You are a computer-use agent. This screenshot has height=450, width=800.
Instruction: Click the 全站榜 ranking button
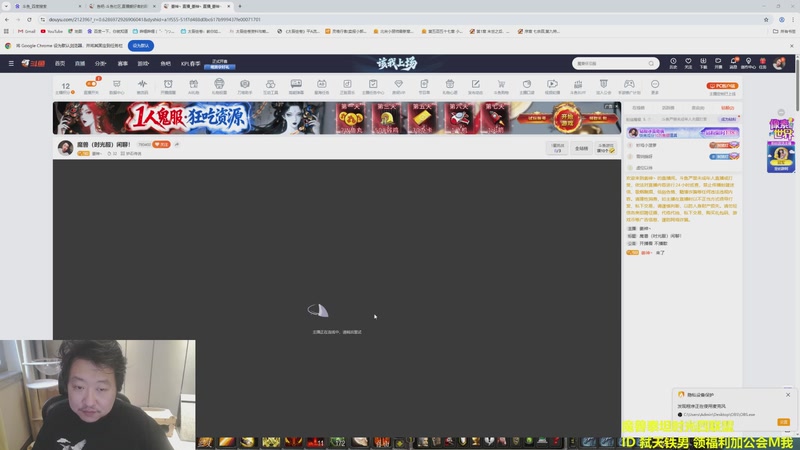point(581,148)
